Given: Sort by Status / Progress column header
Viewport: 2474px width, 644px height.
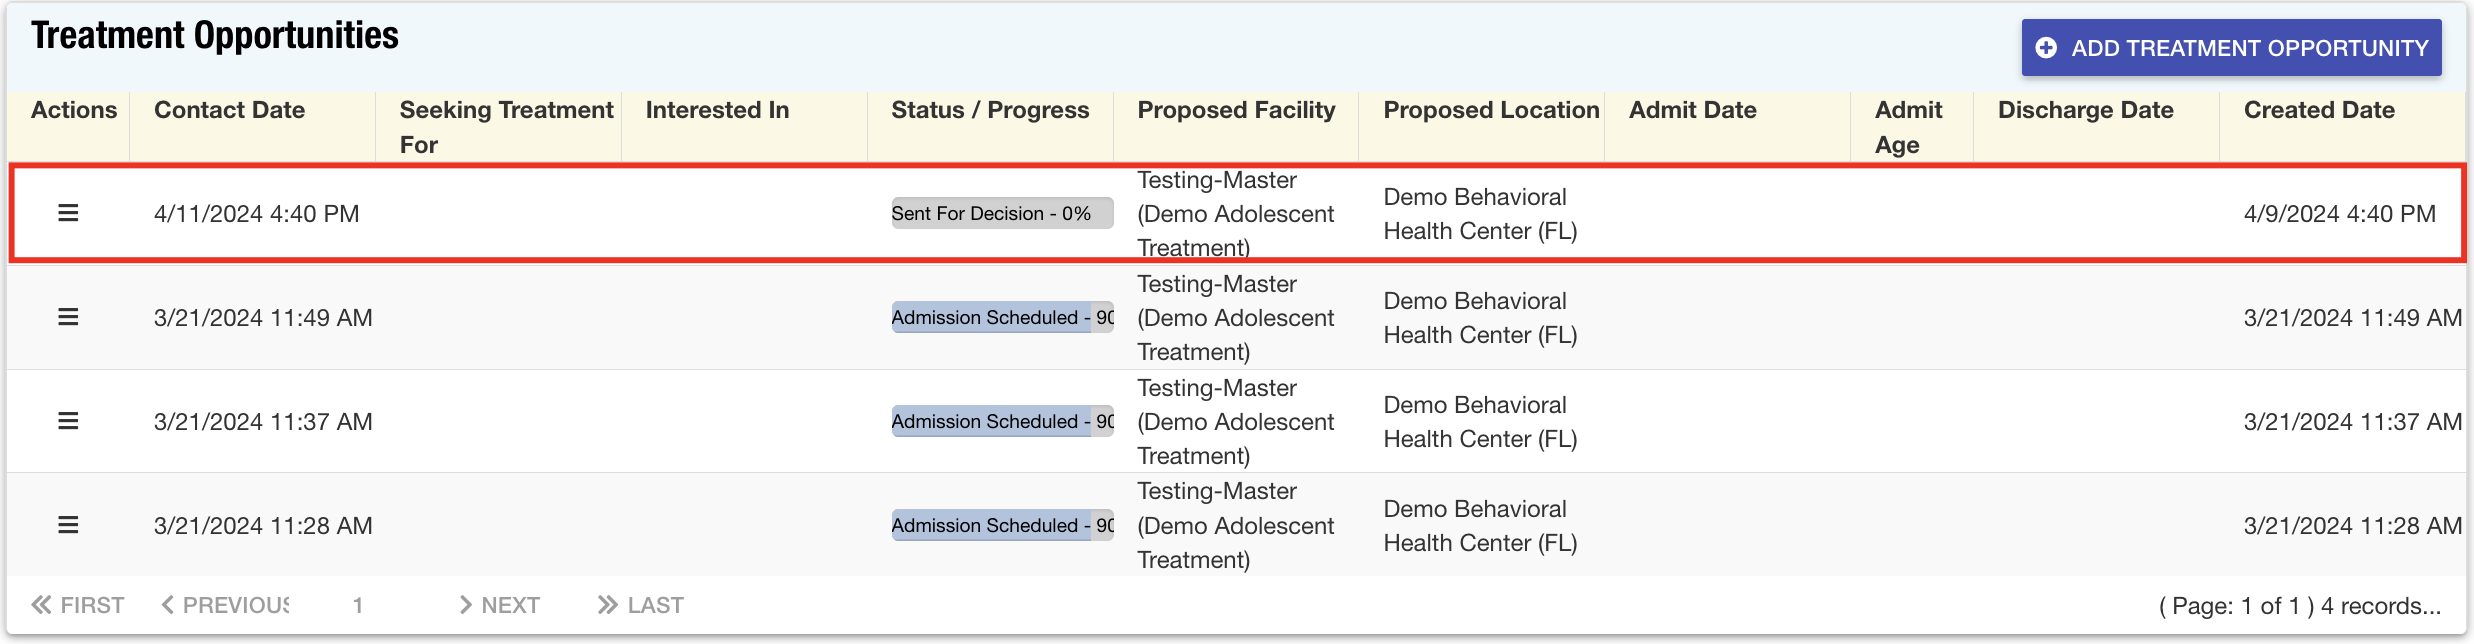Looking at the screenshot, I should [x=990, y=110].
